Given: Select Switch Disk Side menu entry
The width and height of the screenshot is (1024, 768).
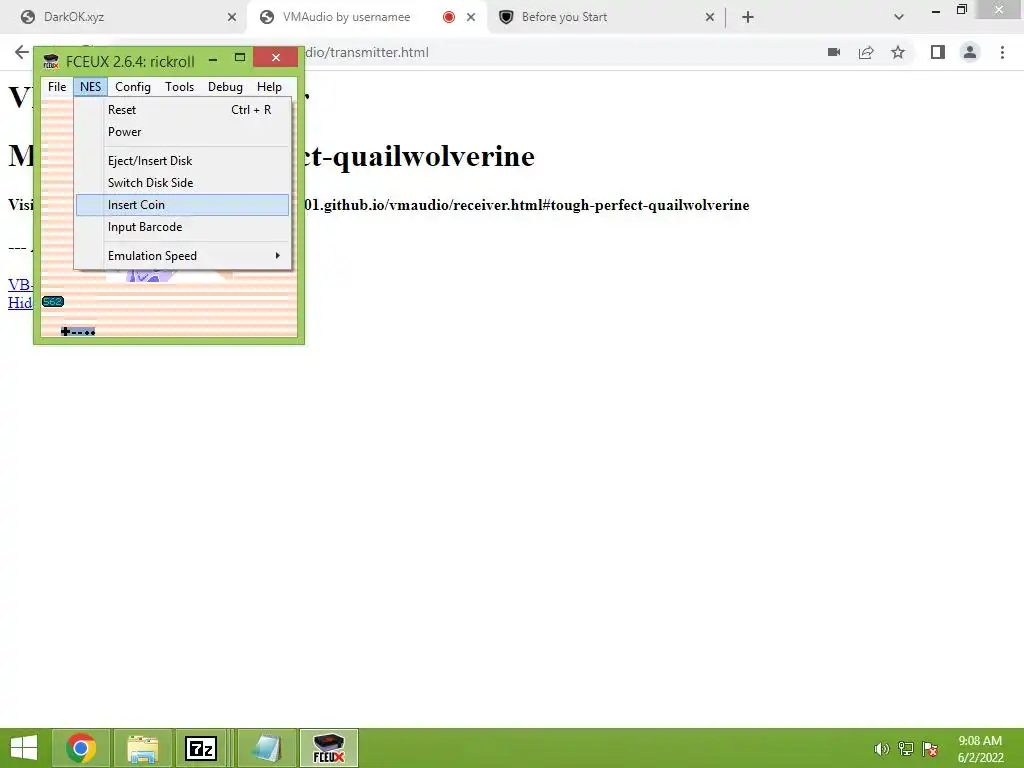Looking at the screenshot, I should pos(182,183).
